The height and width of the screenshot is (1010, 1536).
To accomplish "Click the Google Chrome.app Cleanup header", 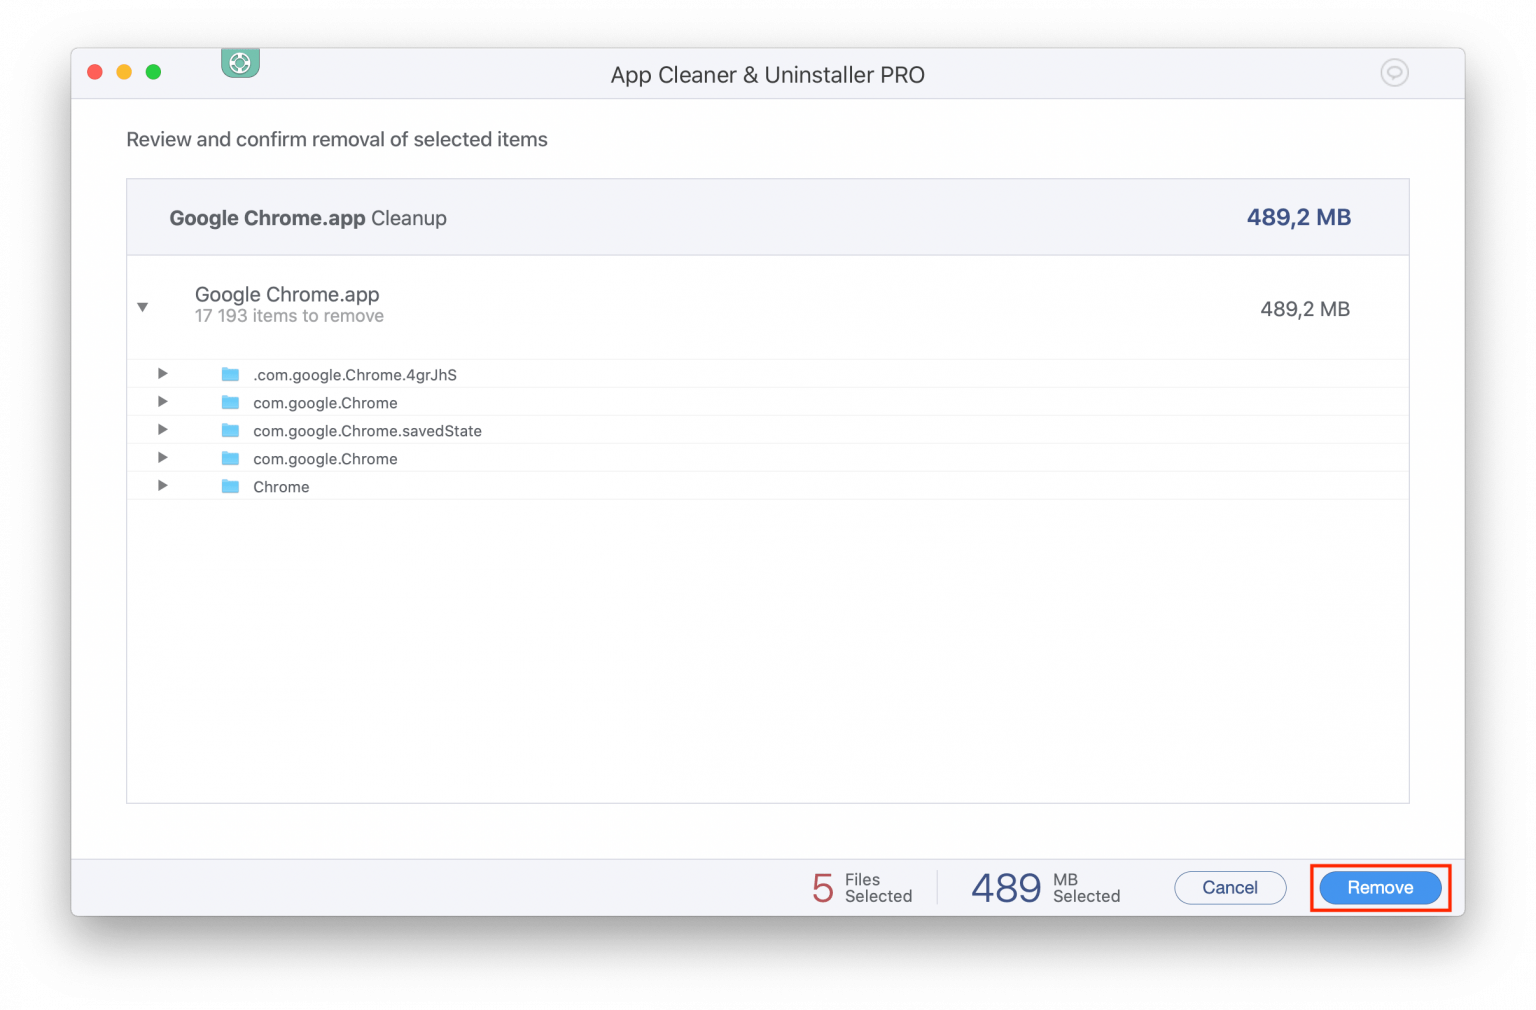I will coord(308,218).
